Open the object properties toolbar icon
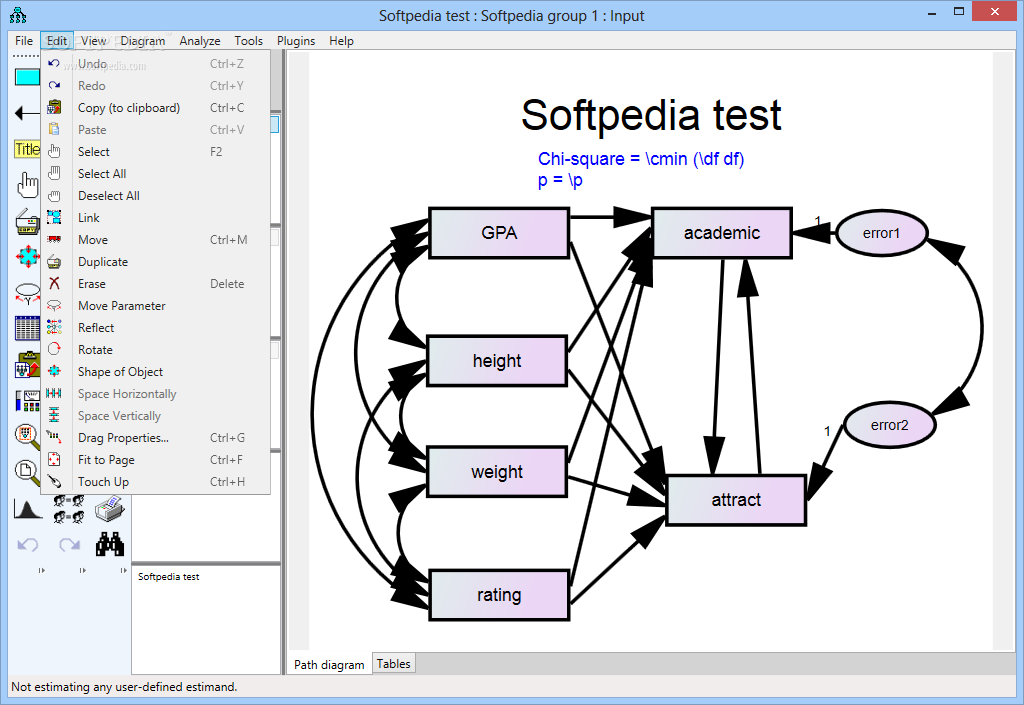1024x705 pixels. (x=27, y=400)
